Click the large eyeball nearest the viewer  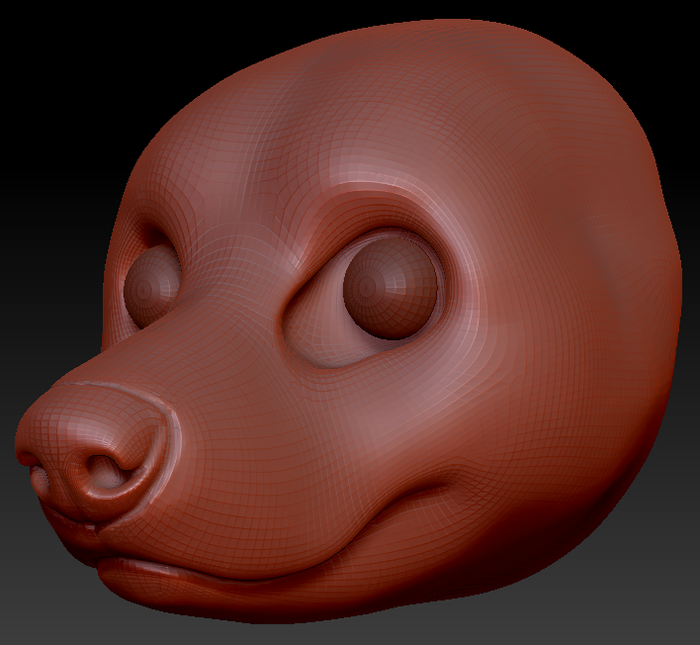391,288
